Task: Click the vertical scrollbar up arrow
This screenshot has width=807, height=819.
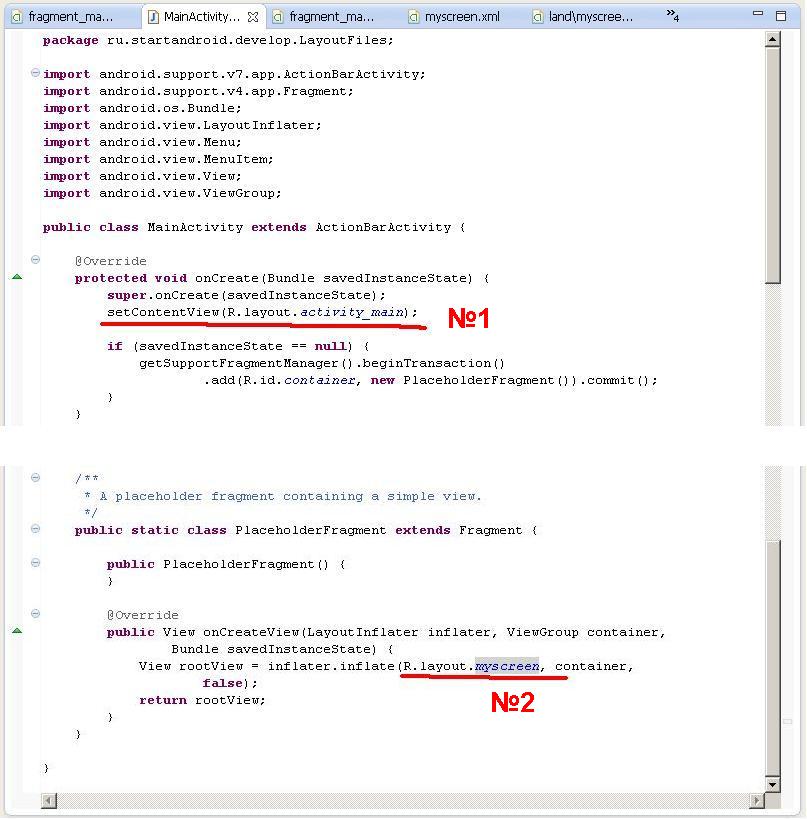Action: 773,39
